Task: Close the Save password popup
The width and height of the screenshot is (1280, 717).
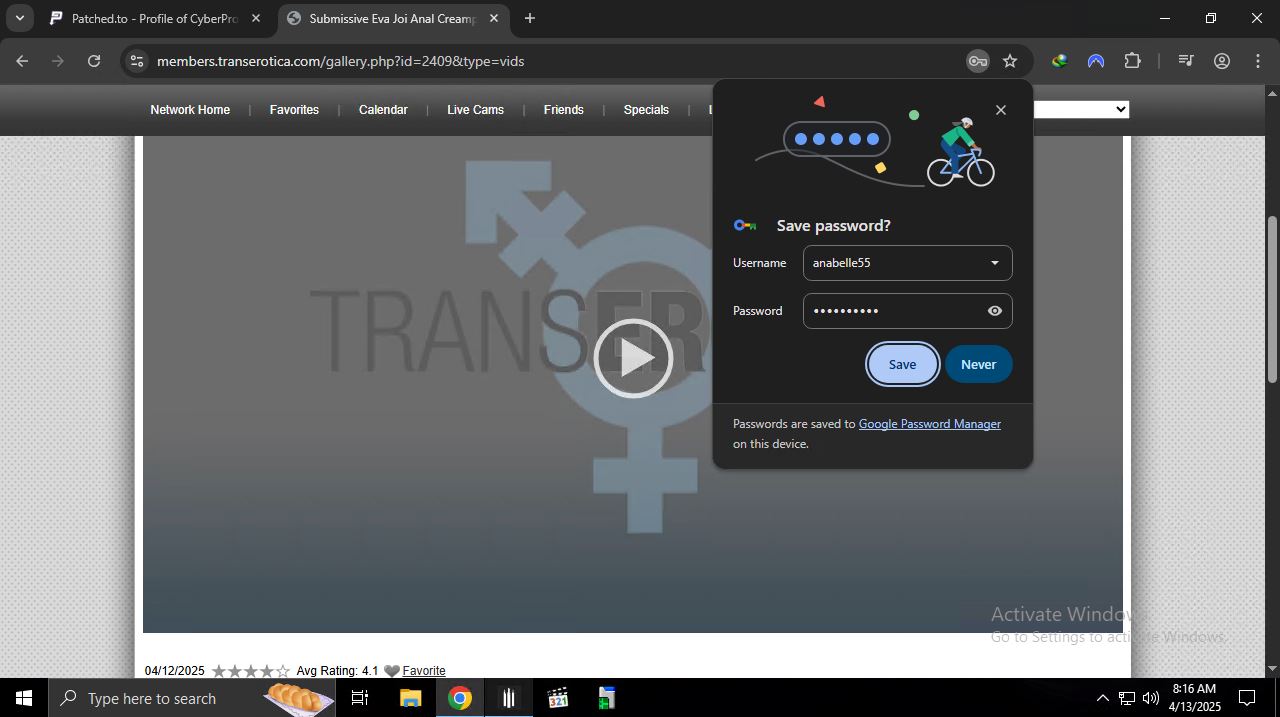Action: click(1001, 110)
